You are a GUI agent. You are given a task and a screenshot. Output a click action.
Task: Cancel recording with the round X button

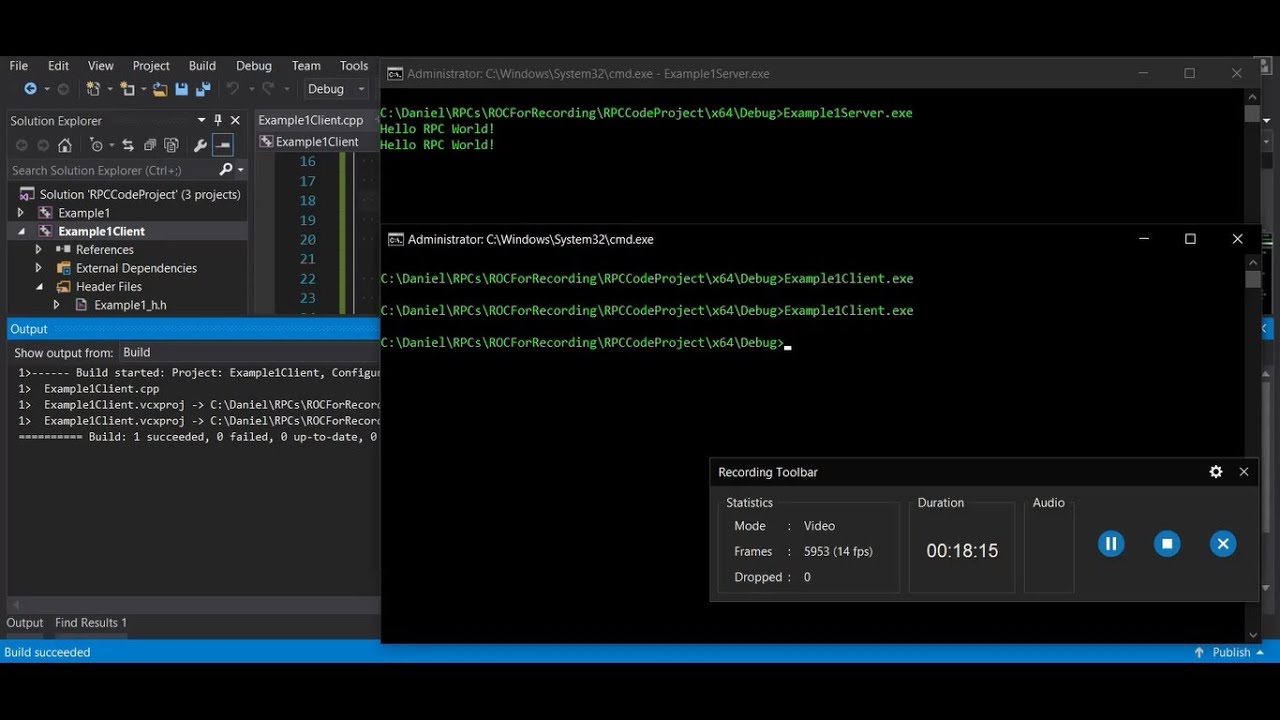[x=1223, y=544]
